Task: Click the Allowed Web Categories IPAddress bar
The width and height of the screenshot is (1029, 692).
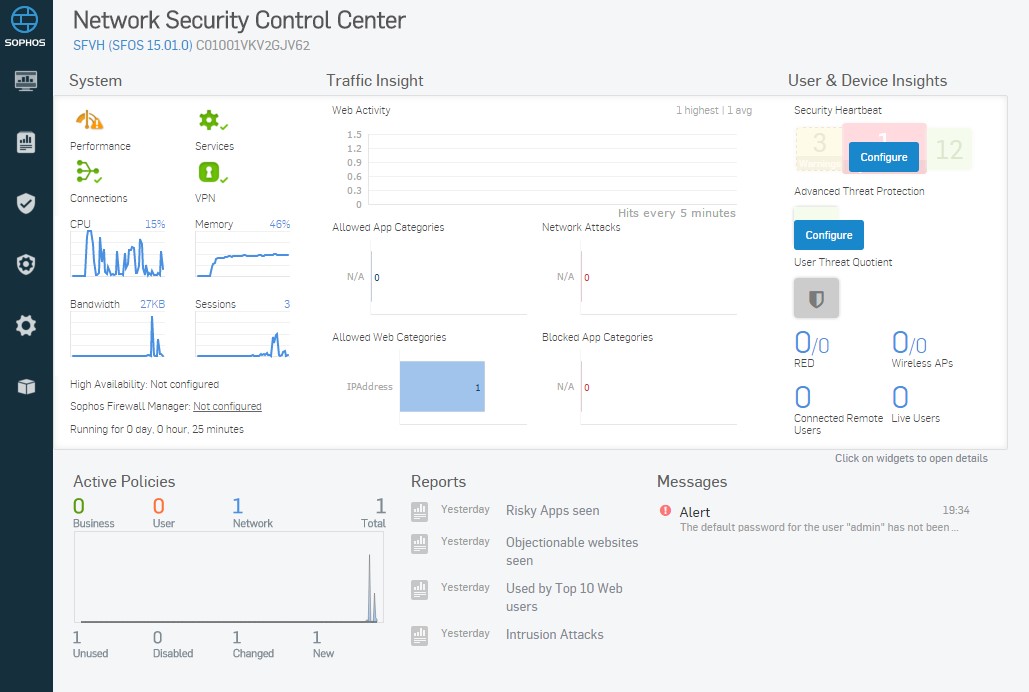Action: [442, 387]
